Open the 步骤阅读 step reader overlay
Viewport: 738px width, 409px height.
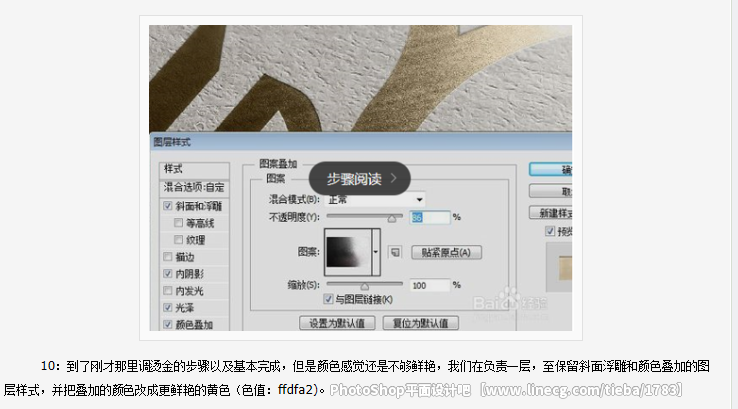click(x=360, y=178)
